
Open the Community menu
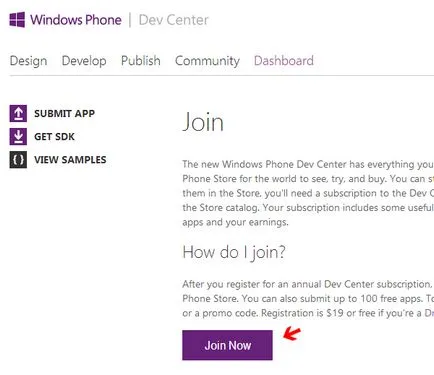point(207,61)
